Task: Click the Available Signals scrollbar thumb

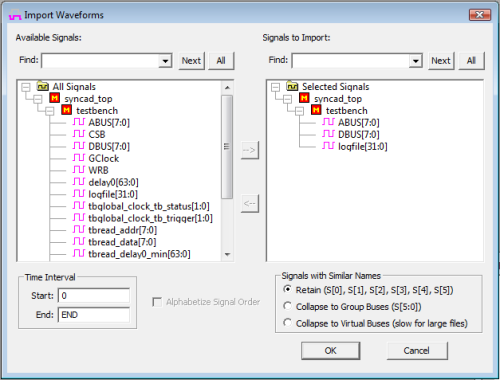Action: (x=227, y=147)
